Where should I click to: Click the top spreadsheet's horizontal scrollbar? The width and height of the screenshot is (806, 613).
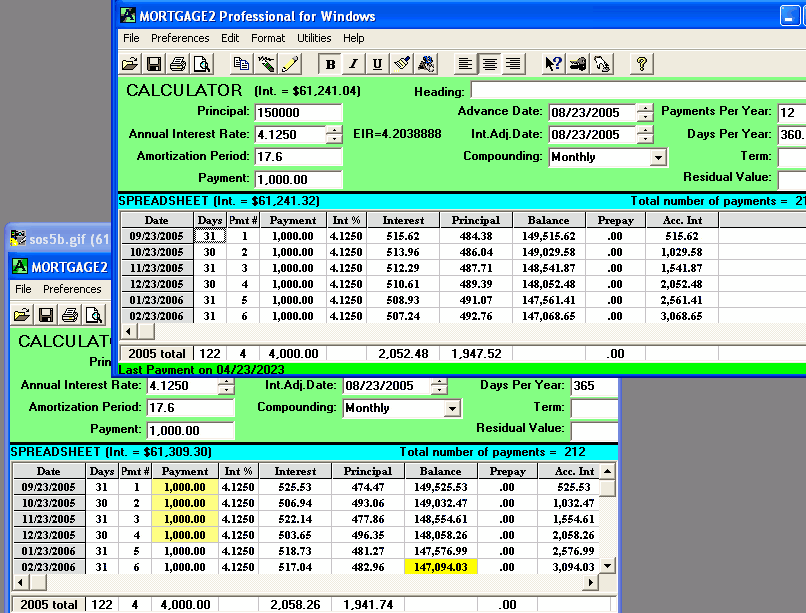(x=400, y=331)
